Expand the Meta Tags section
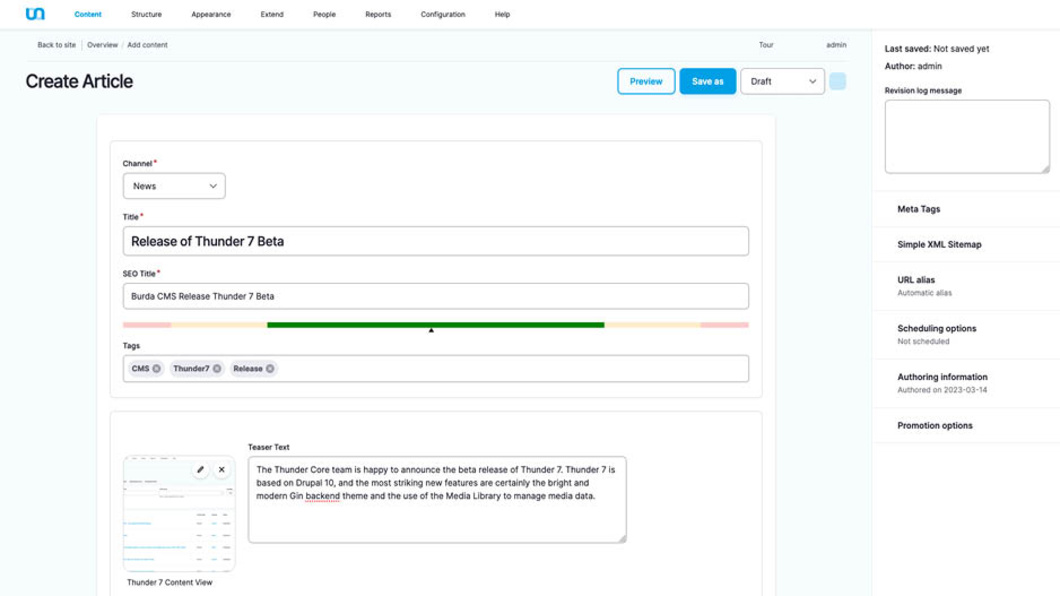The width and height of the screenshot is (1060, 596). pyautogui.click(x=918, y=209)
